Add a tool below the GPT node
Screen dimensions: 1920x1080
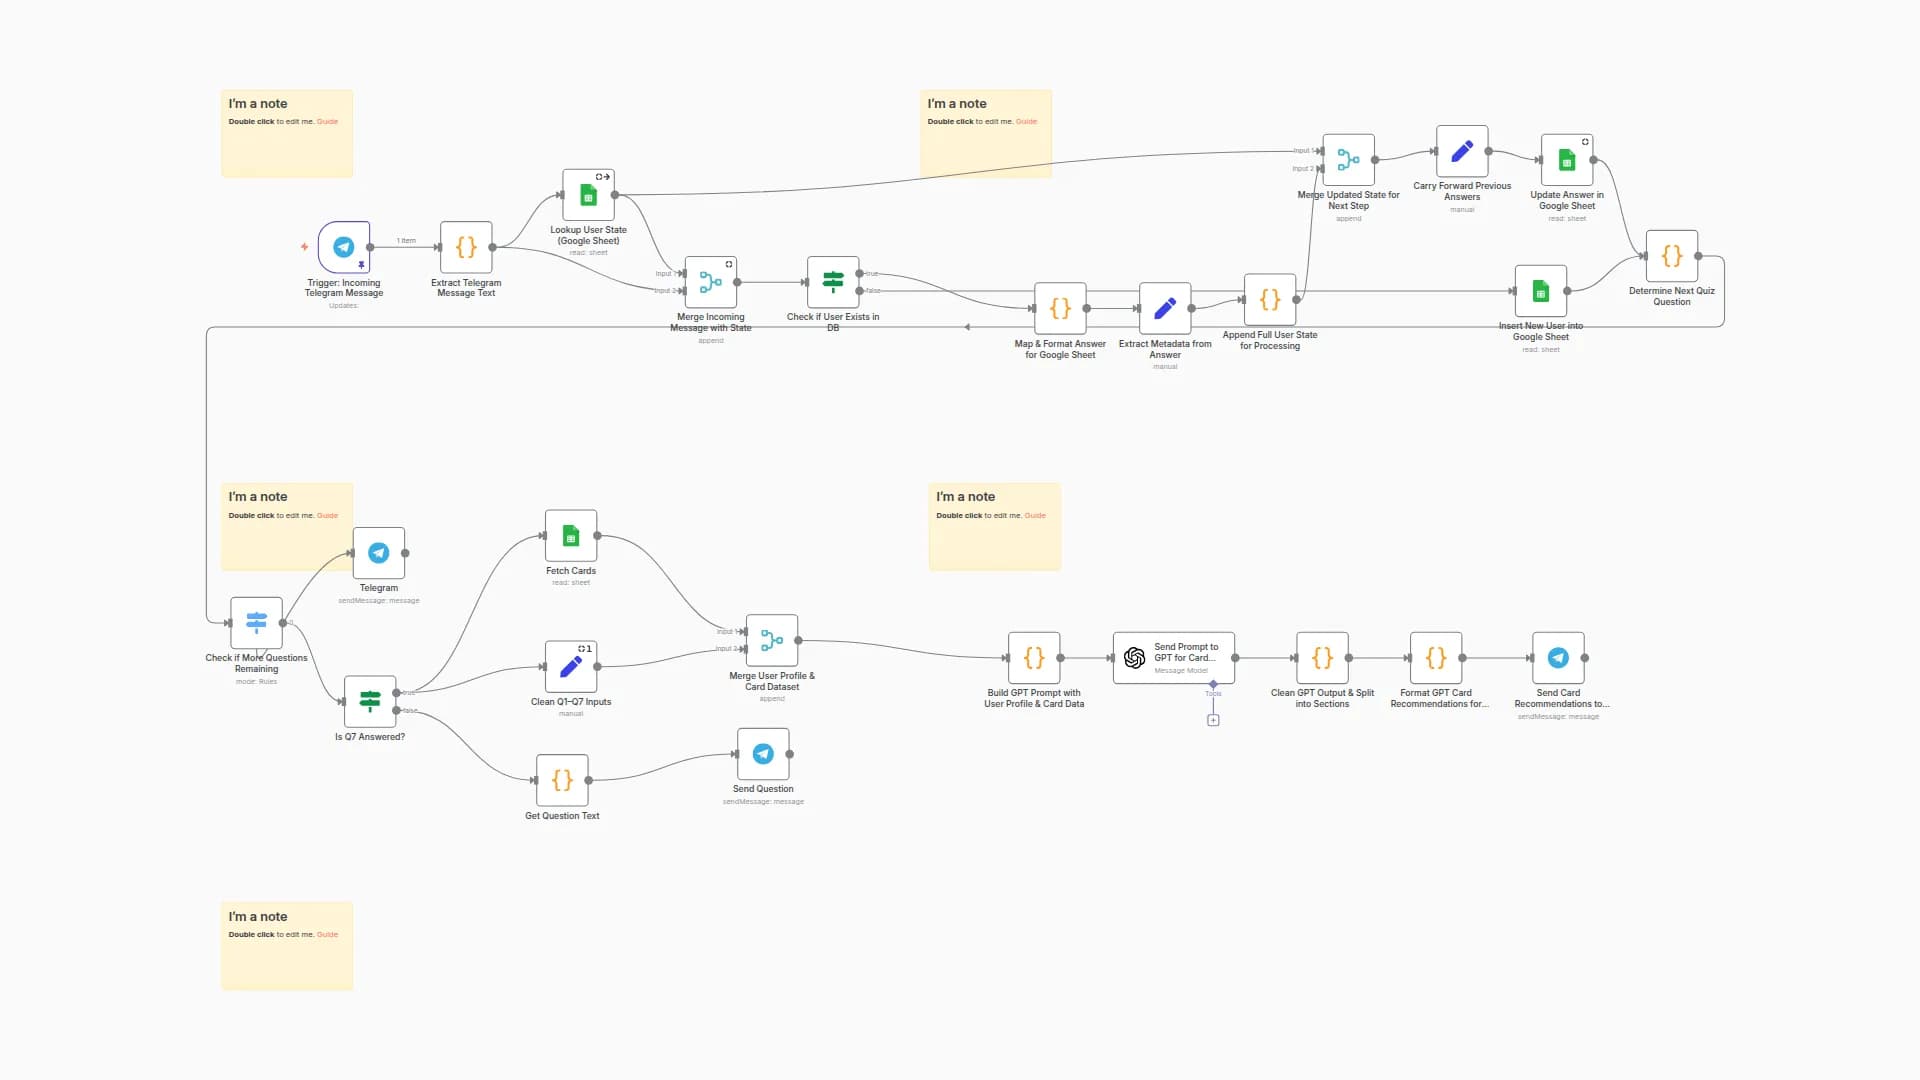[x=1213, y=719]
